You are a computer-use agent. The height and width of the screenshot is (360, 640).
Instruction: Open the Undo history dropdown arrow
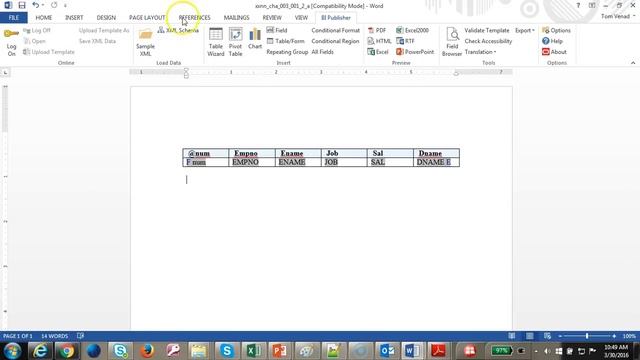click(x=43, y=5)
